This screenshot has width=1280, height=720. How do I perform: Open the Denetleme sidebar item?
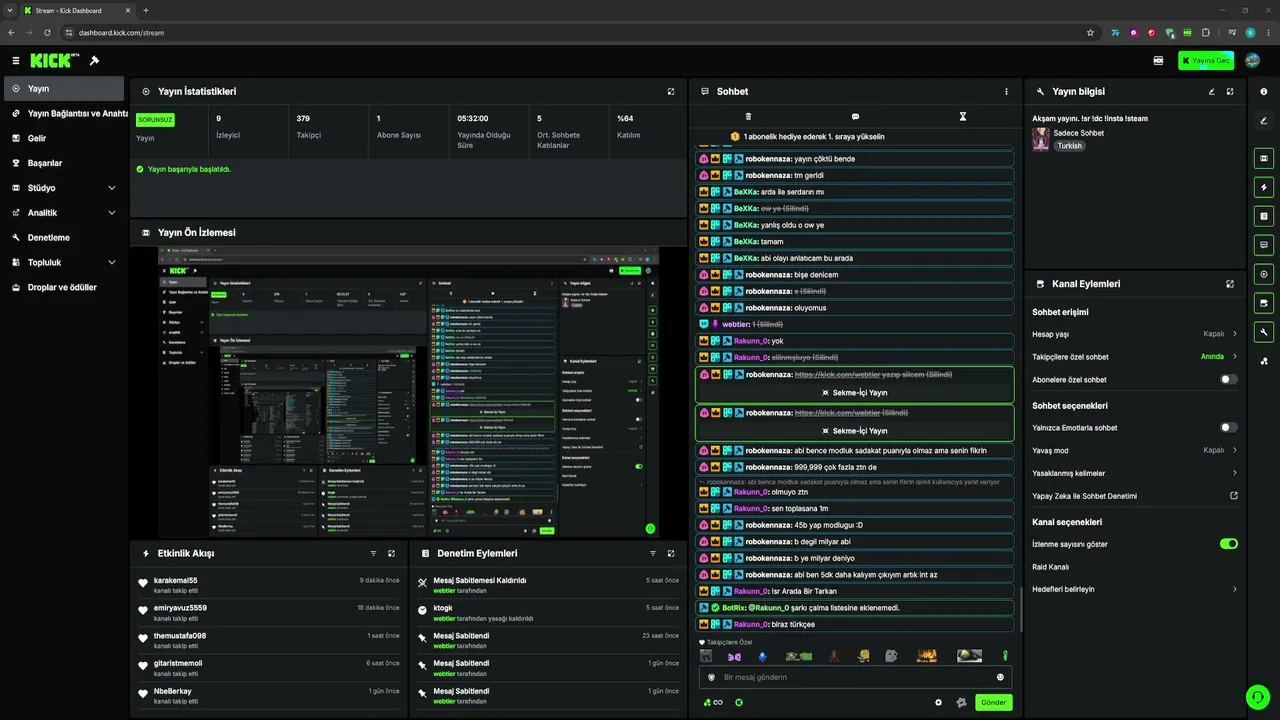[x=64, y=238]
